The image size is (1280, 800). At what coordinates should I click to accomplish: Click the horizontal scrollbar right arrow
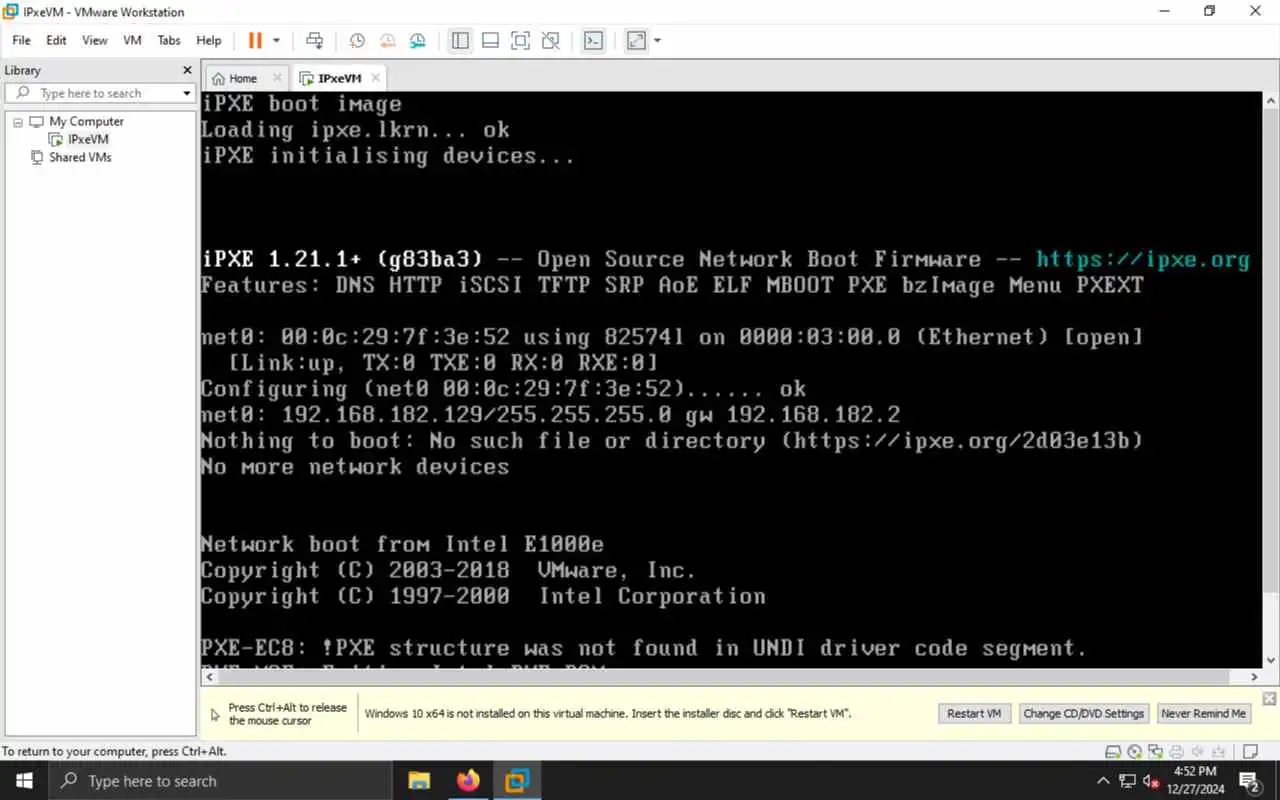pyautogui.click(x=1253, y=677)
